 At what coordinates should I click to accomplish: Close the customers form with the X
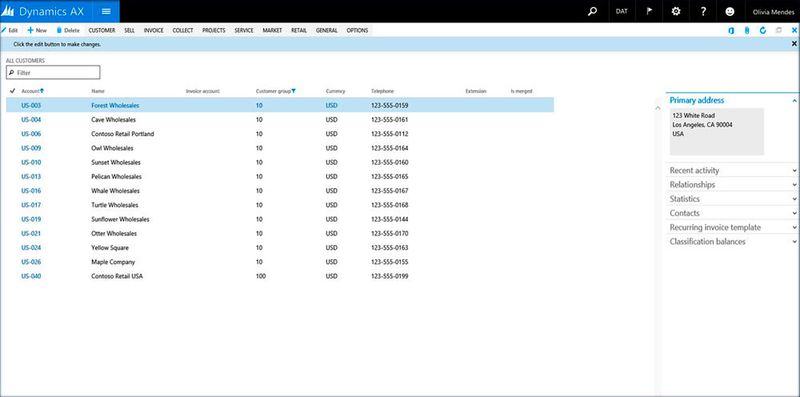tap(794, 31)
